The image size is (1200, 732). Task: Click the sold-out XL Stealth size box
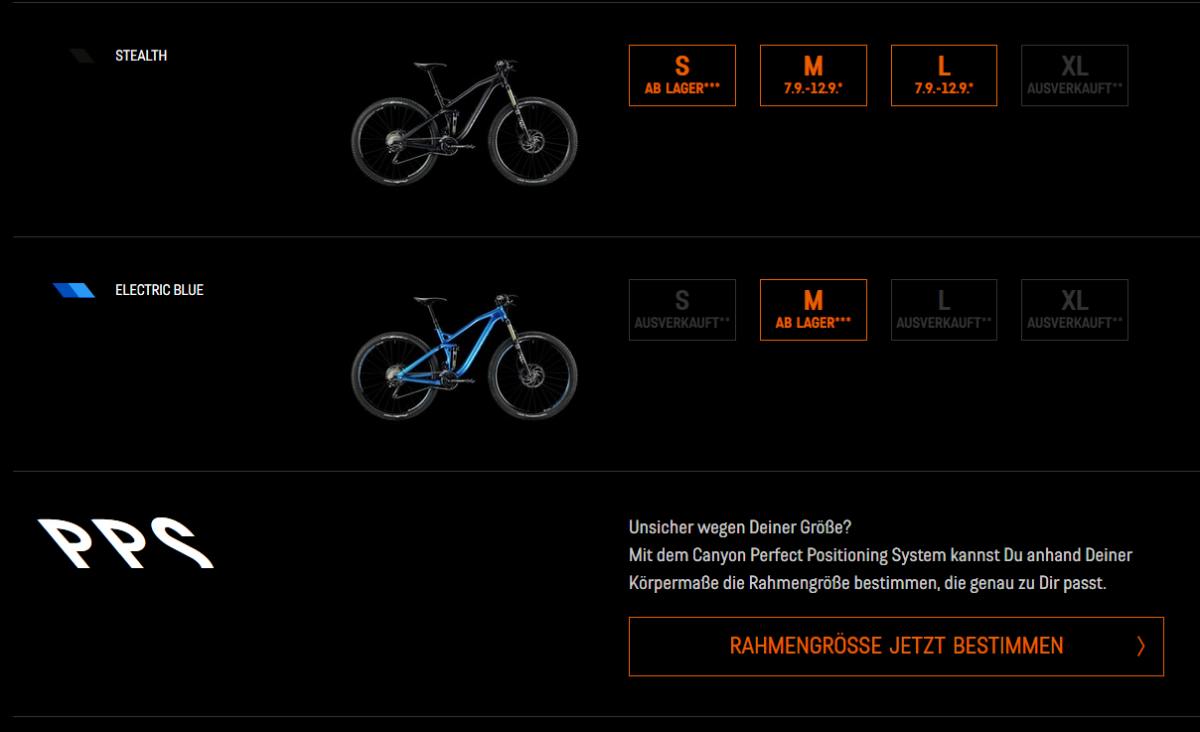click(1075, 75)
